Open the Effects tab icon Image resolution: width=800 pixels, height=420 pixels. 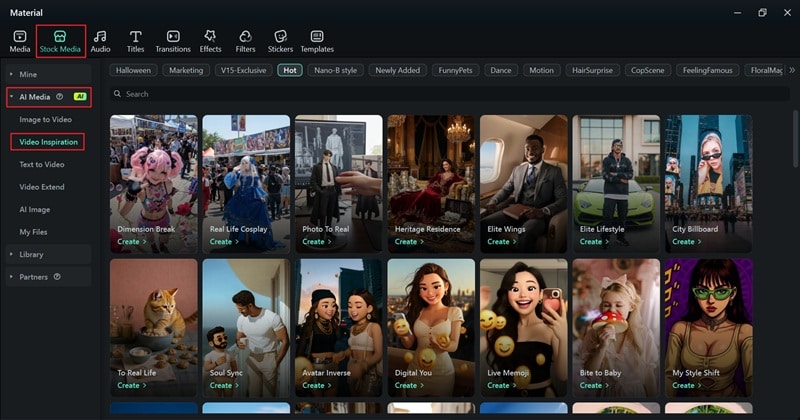[x=210, y=36]
